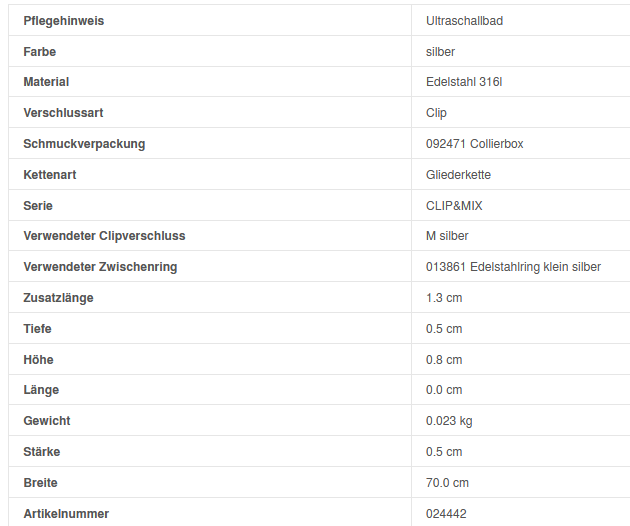Click the M silber value
The image size is (630, 526).
pos(447,236)
